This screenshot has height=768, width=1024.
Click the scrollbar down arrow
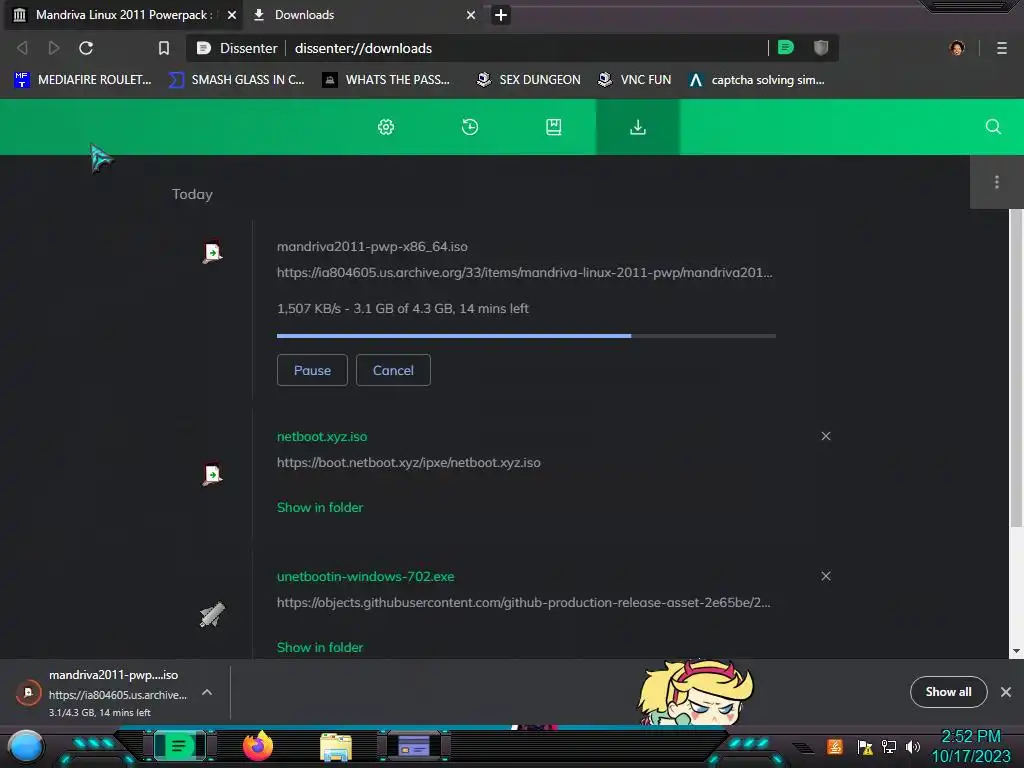point(1016,651)
